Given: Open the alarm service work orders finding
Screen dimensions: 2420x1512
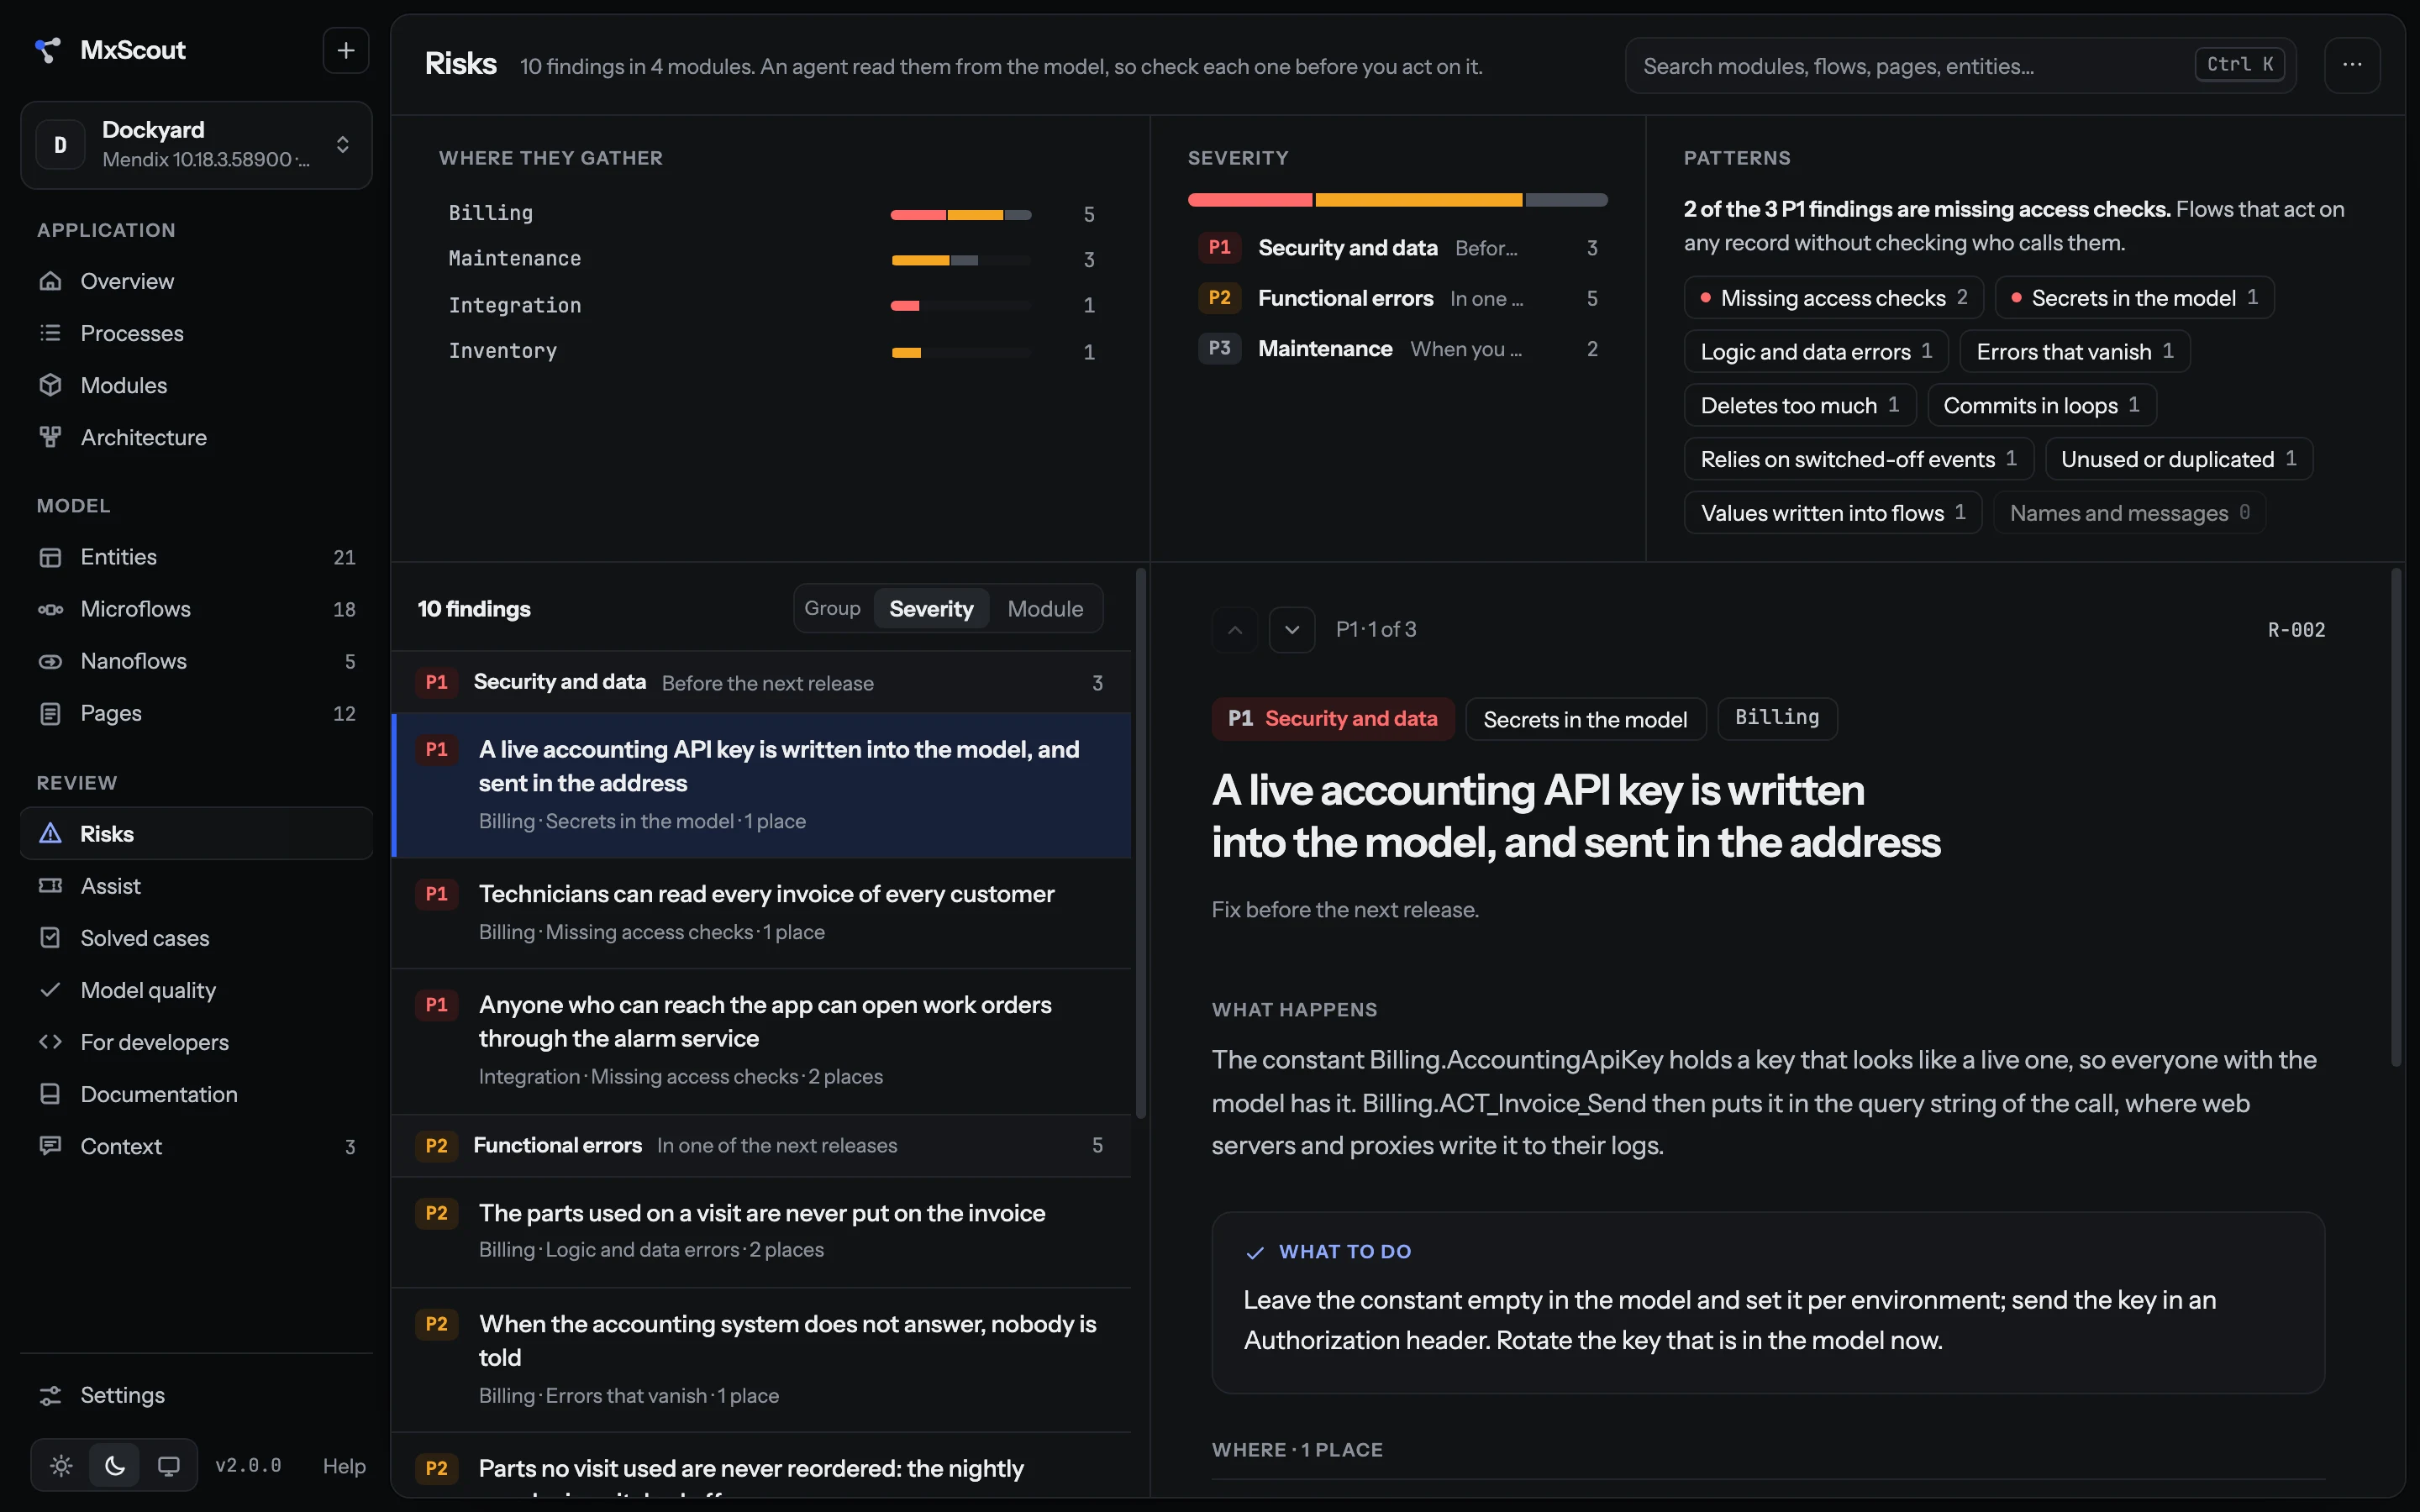Looking at the screenshot, I should [761, 1040].
